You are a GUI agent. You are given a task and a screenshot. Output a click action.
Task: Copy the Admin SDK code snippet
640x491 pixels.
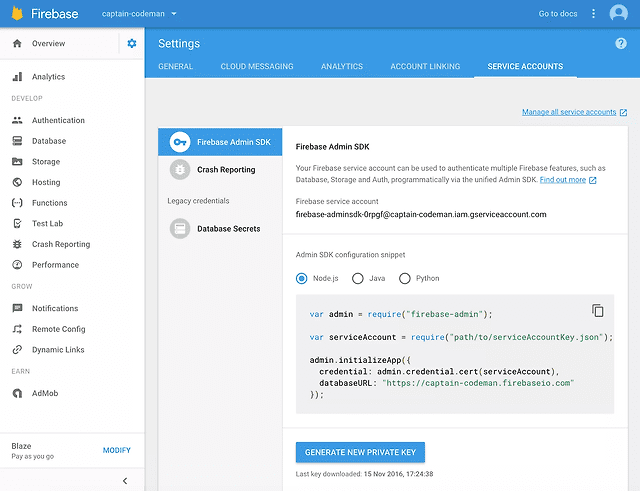click(597, 310)
